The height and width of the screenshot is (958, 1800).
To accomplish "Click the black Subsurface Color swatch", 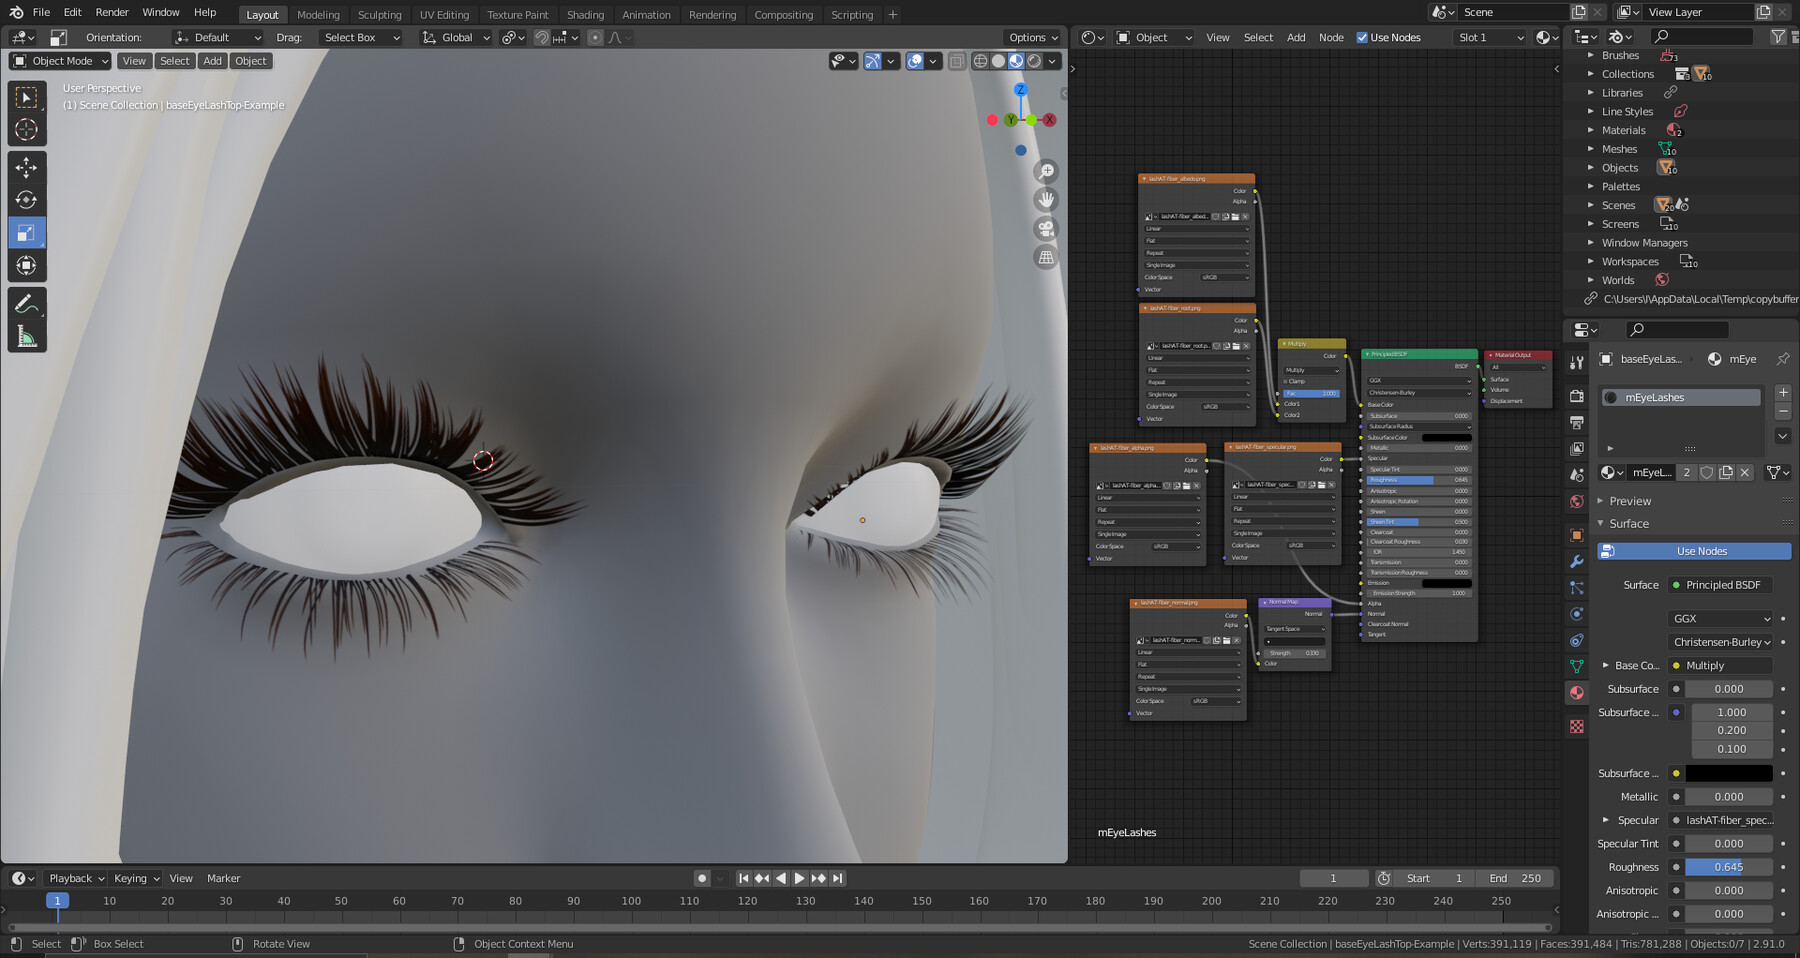I will (1729, 773).
